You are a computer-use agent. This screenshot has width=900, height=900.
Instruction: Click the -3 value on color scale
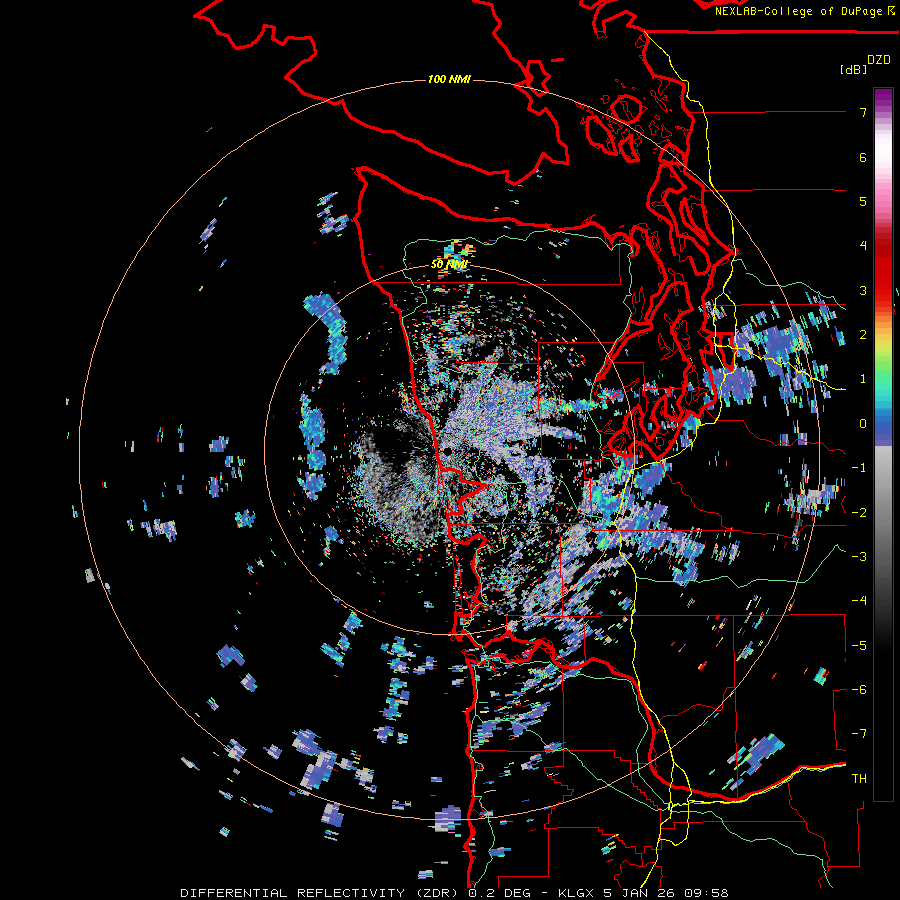pos(859,557)
